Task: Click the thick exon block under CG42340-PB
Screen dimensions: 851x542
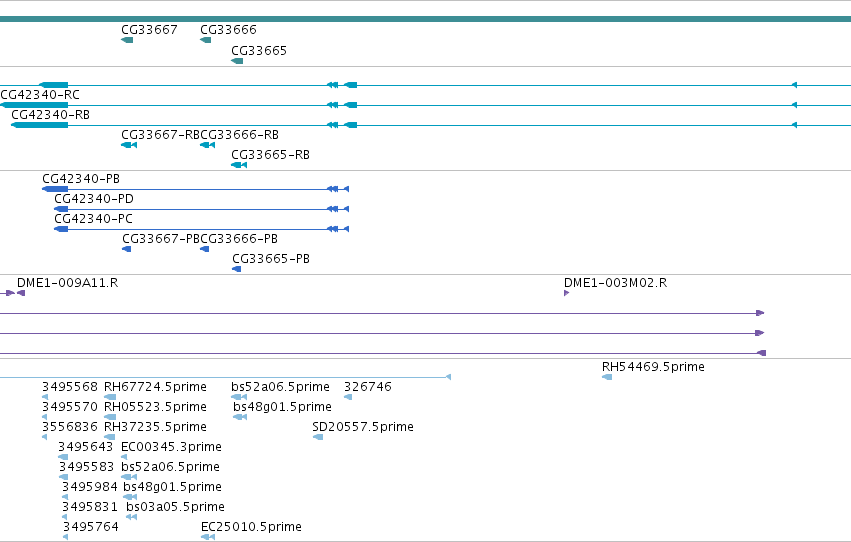Action: (x=55, y=189)
